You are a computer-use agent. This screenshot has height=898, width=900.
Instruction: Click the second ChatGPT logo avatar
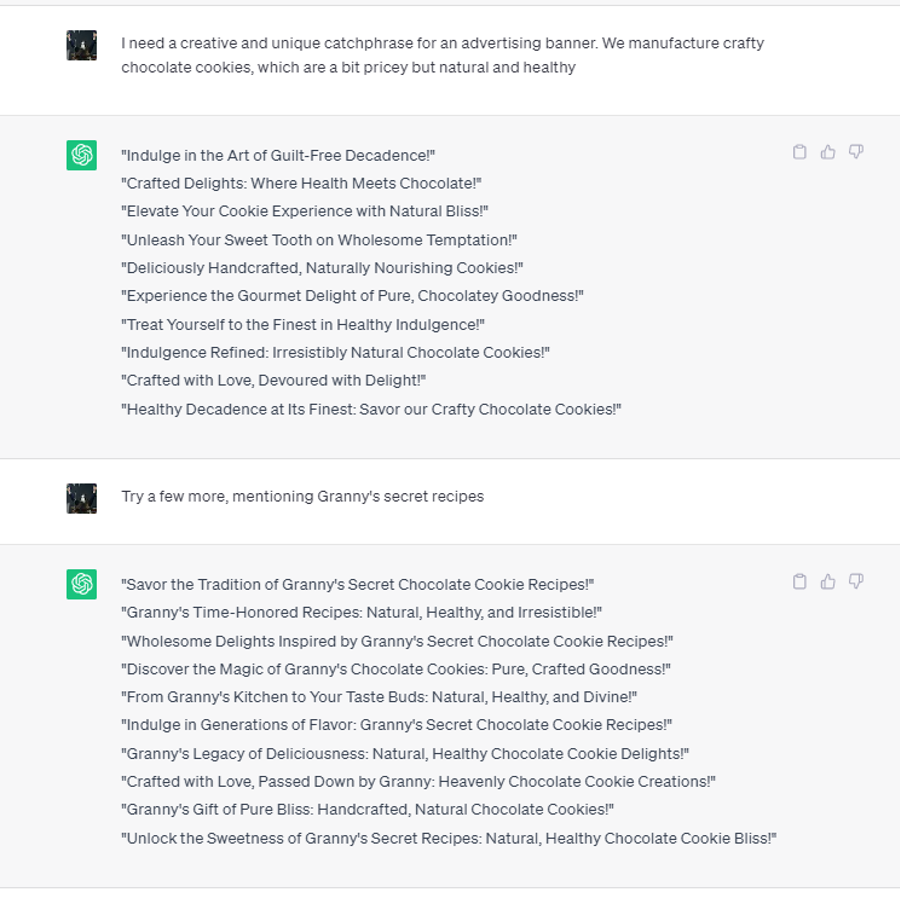82,584
